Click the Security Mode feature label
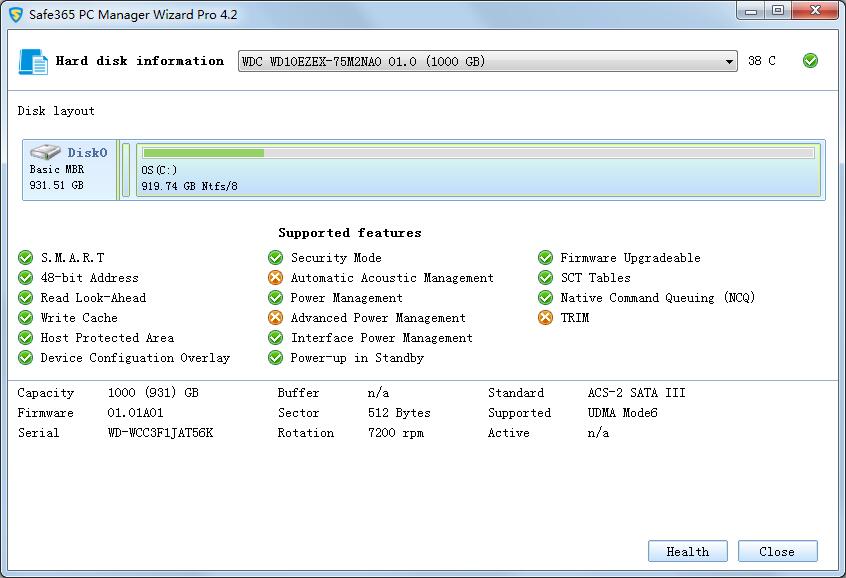The width and height of the screenshot is (846, 578). [336, 258]
